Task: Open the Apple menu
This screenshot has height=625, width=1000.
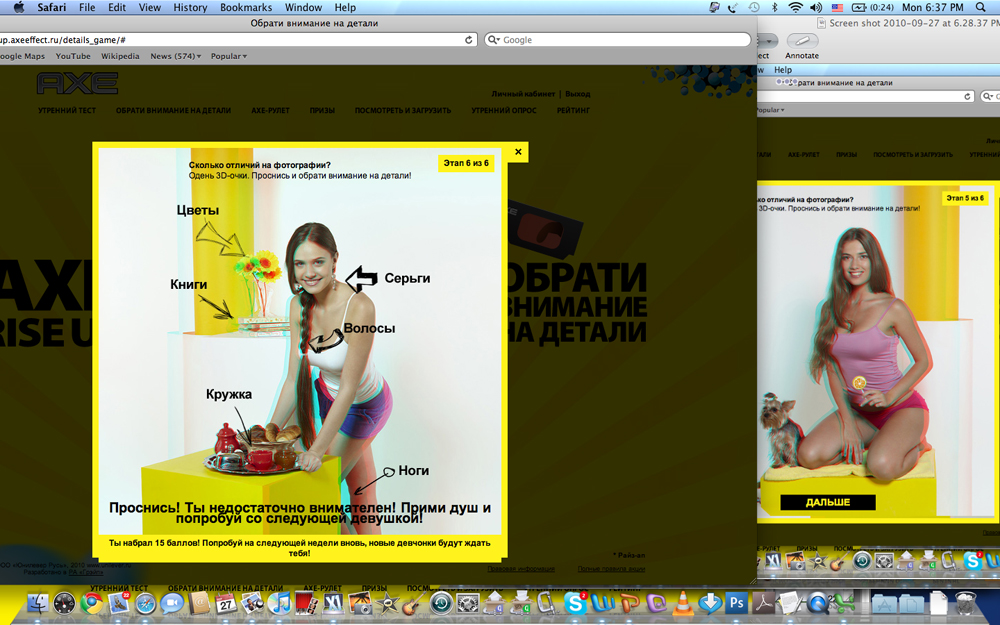Action: click(18, 7)
